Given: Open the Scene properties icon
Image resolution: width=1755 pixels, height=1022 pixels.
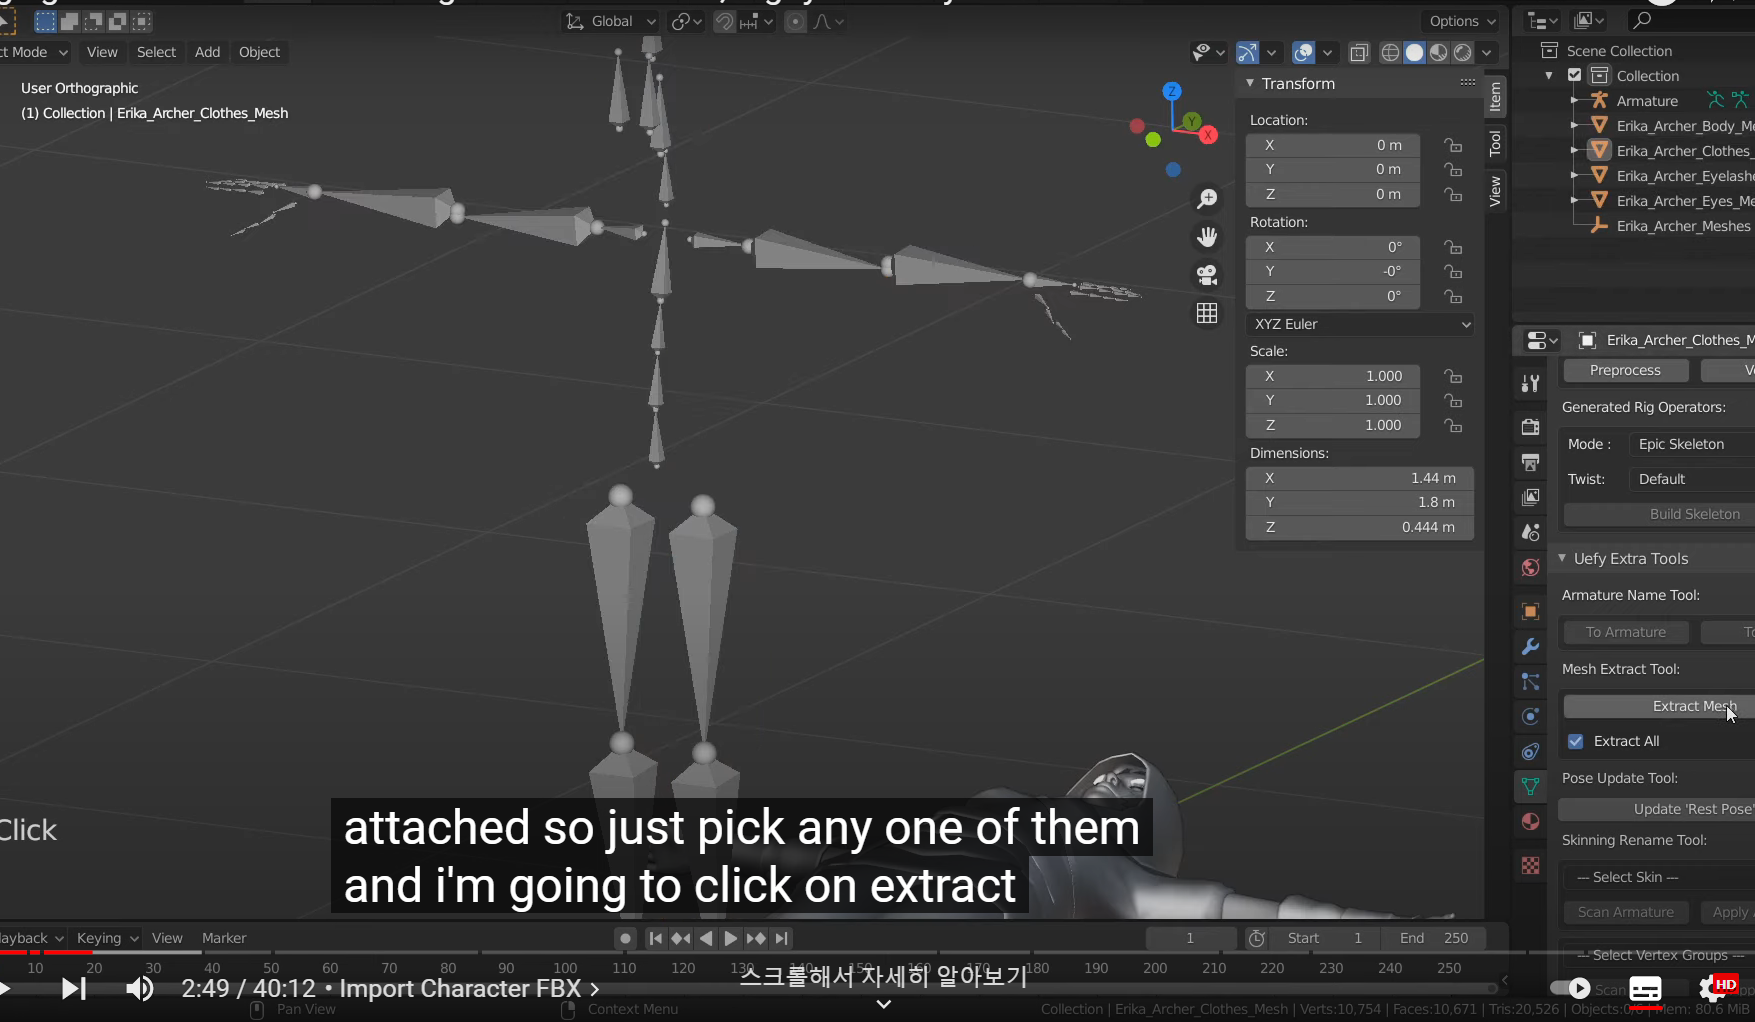Looking at the screenshot, I should coord(1530,532).
